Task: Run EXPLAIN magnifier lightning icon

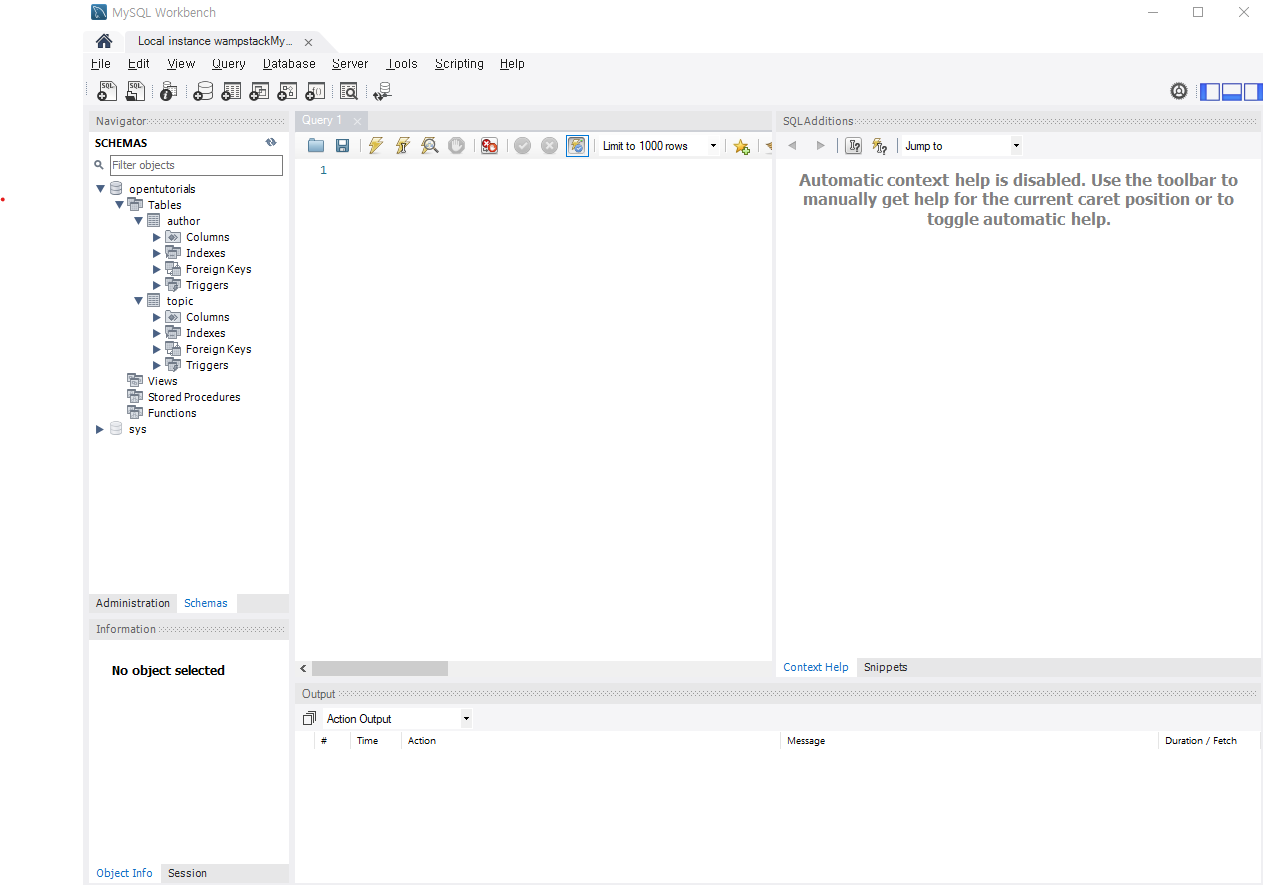Action: [x=429, y=146]
